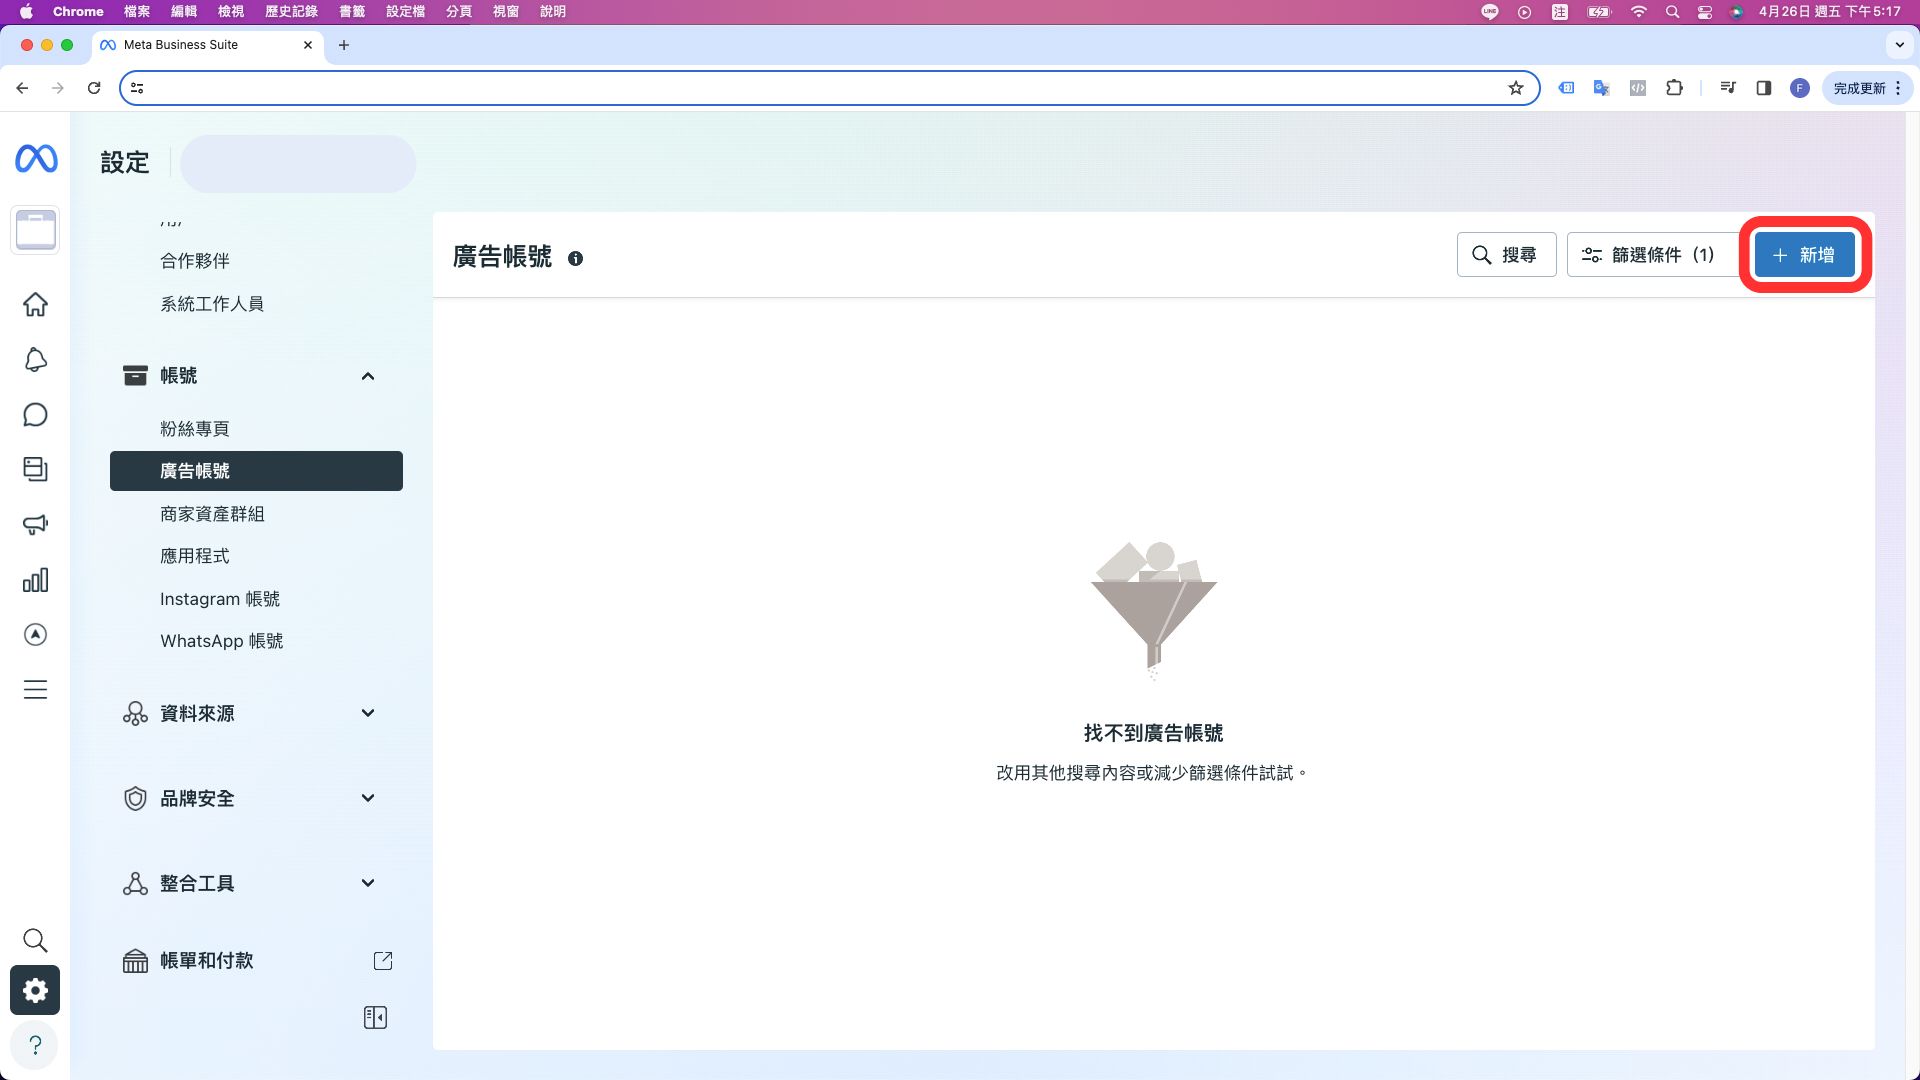
Task: Close the Meta Business Suite tab
Action: point(308,45)
